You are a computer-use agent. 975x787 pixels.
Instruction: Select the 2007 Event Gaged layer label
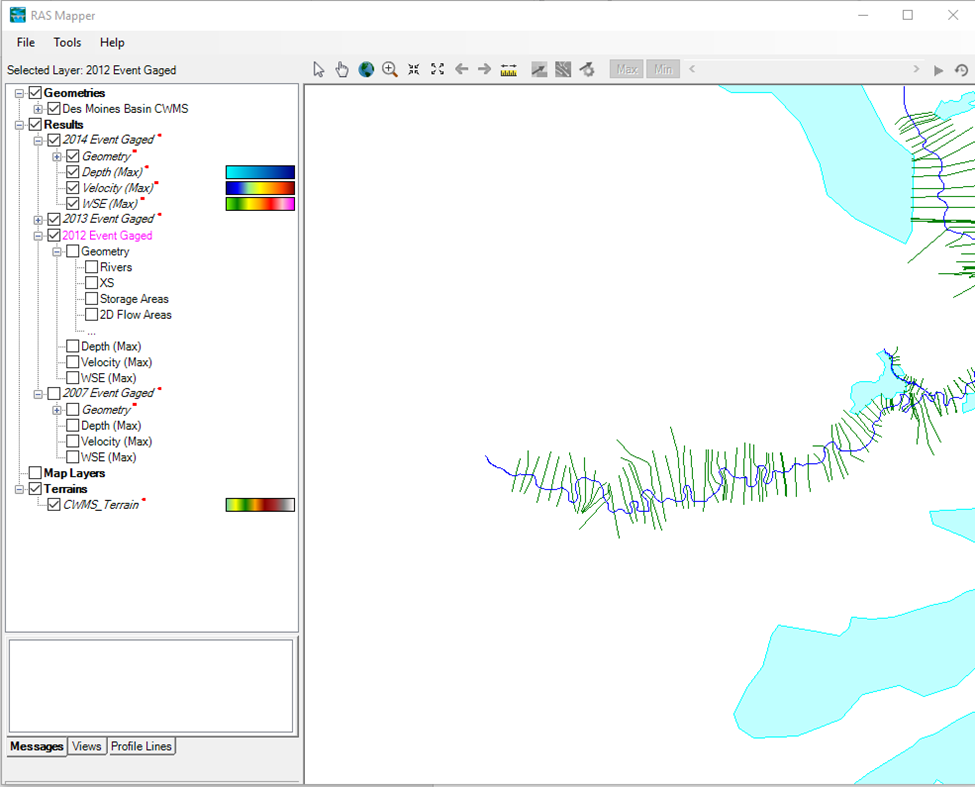tap(108, 393)
